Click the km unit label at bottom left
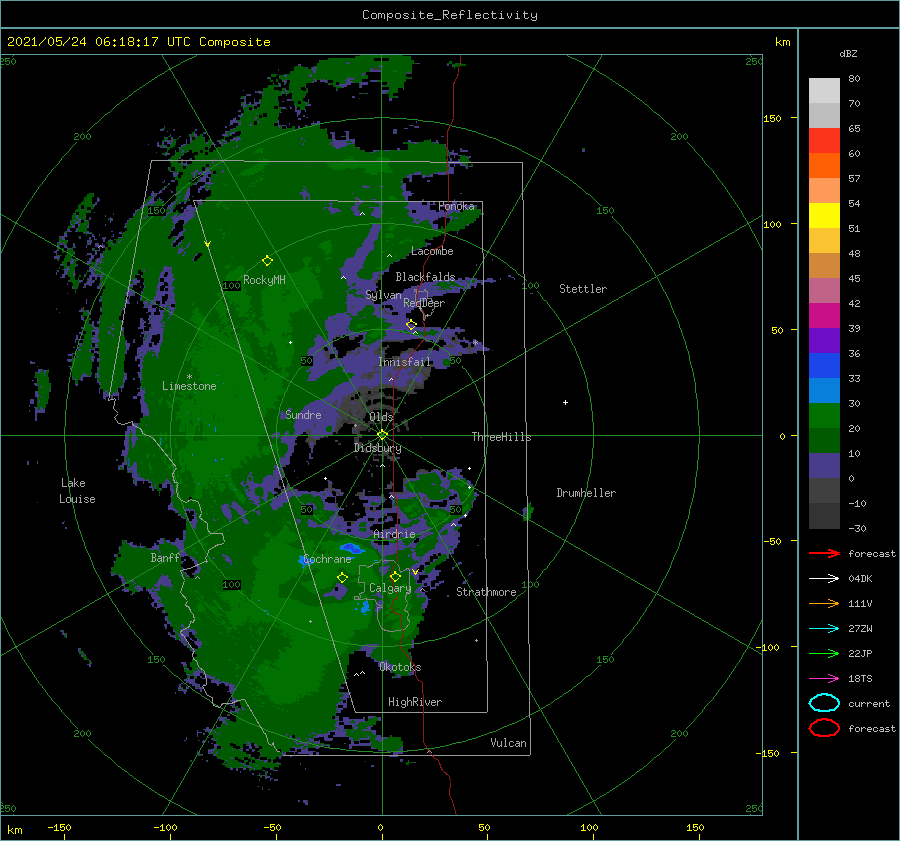This screenshot has width=900, height=841. coord(14,830)
